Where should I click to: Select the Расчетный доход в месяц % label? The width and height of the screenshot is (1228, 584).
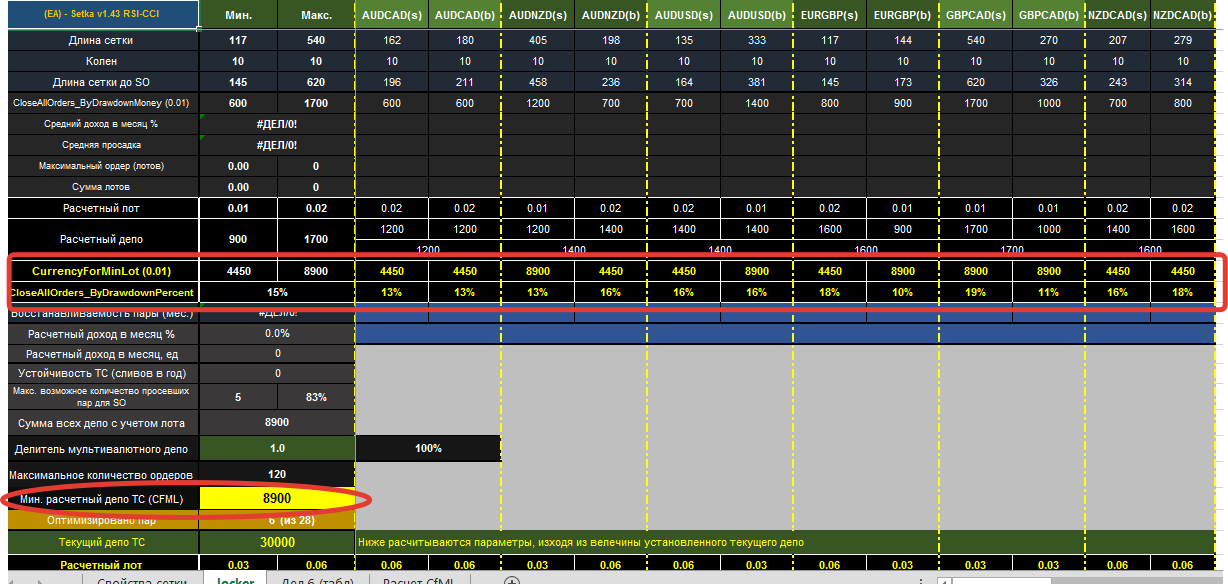[x=103, y=334]
